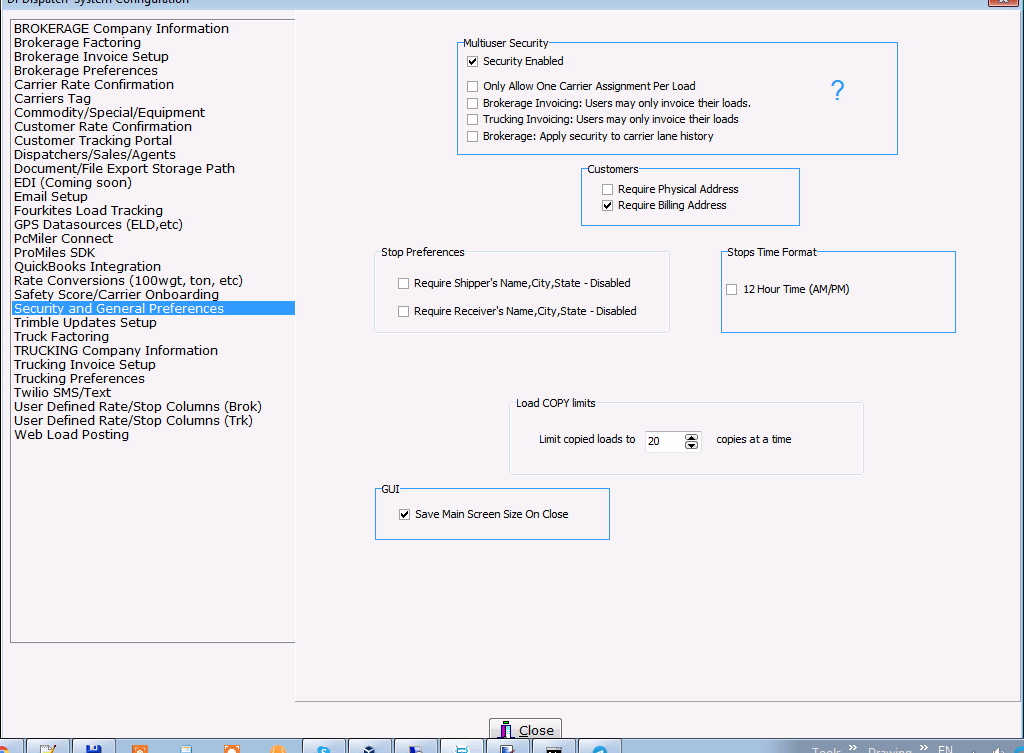Viewport: 1024px width, 753px height.
Task: Check Trucking Invoicing users-only option
Action: click(x=473, y=120)
